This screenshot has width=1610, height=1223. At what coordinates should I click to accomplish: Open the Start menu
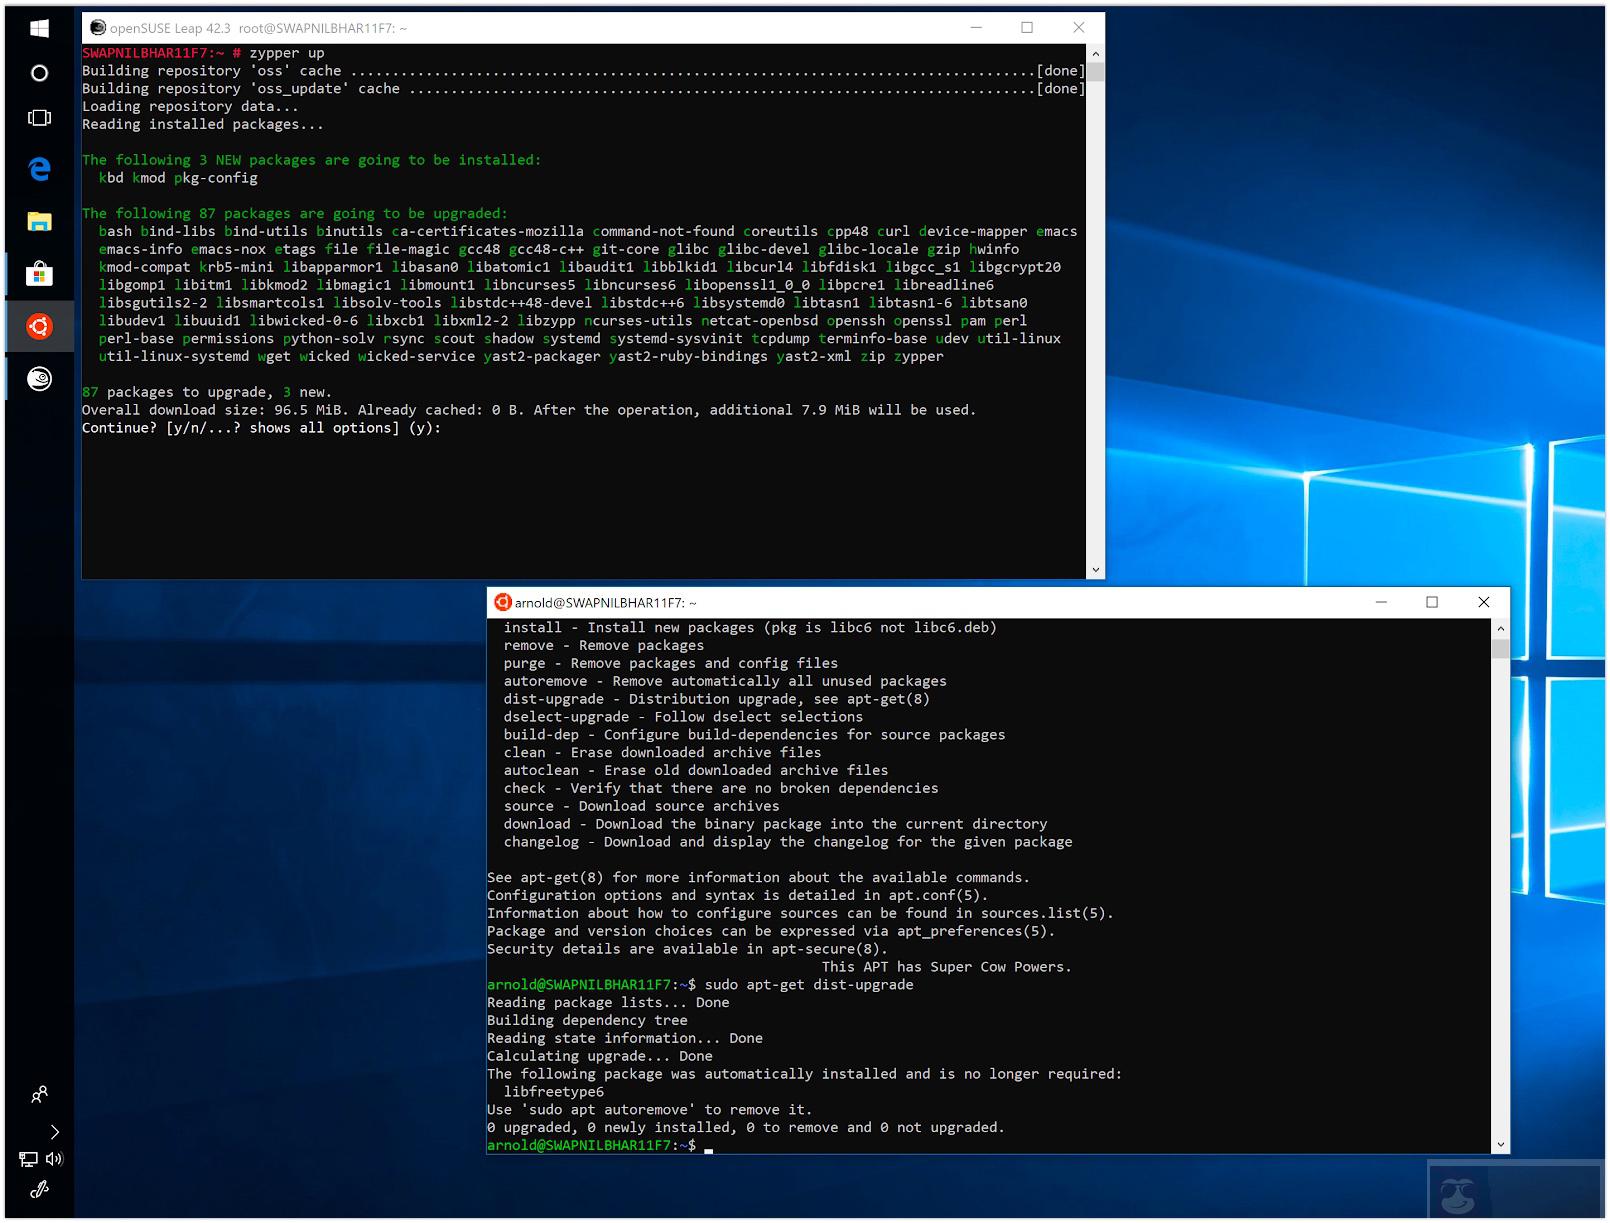[x=40, y=28]
